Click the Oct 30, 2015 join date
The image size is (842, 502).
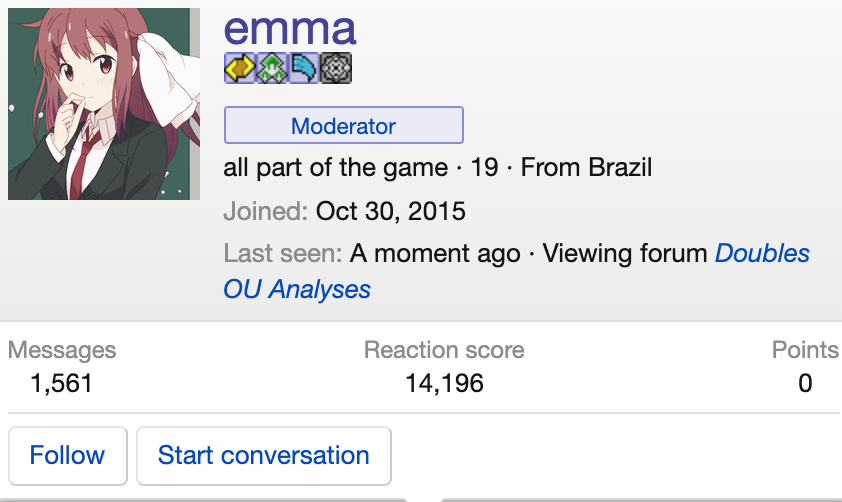click(x=390, y=212)
